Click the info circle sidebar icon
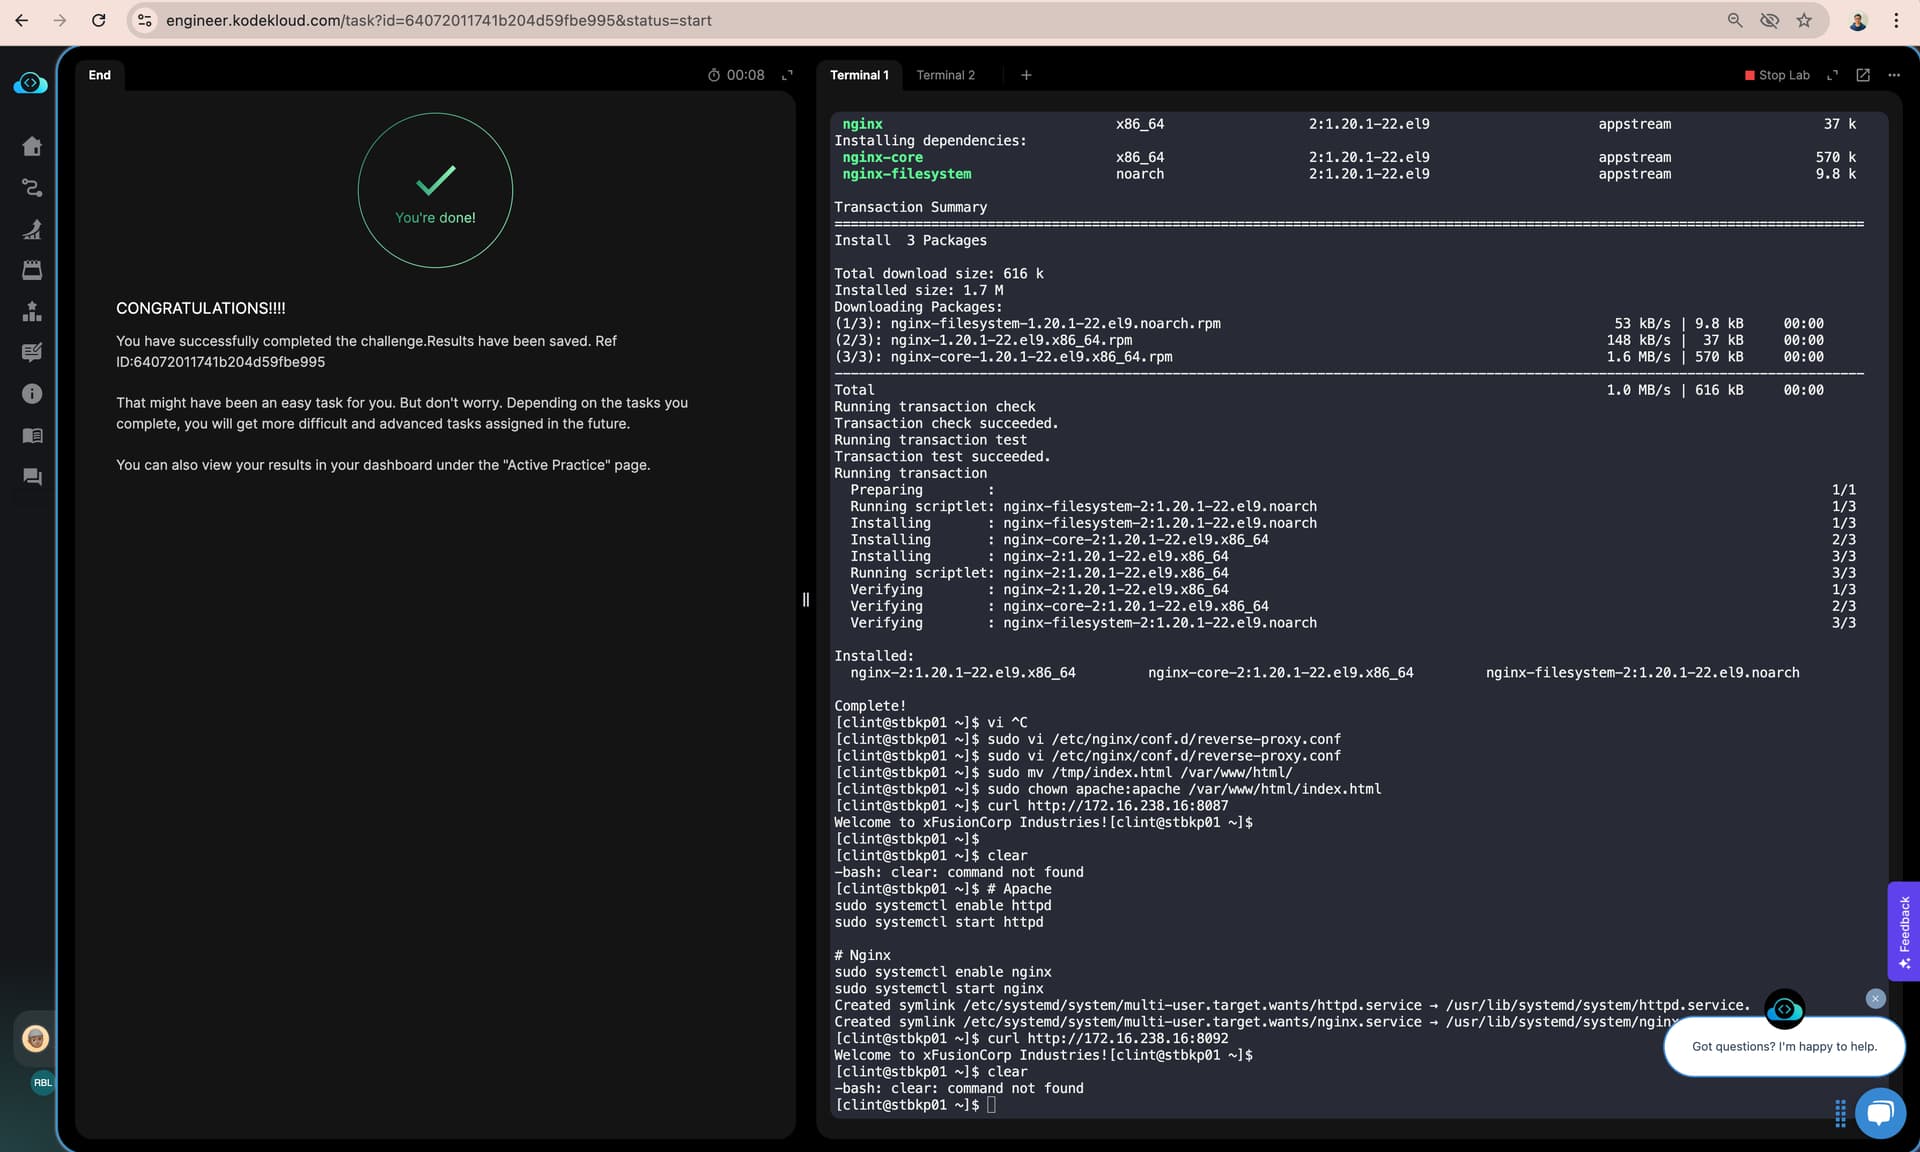This screenshot has width=1920, height=1152. pos(32,394)
